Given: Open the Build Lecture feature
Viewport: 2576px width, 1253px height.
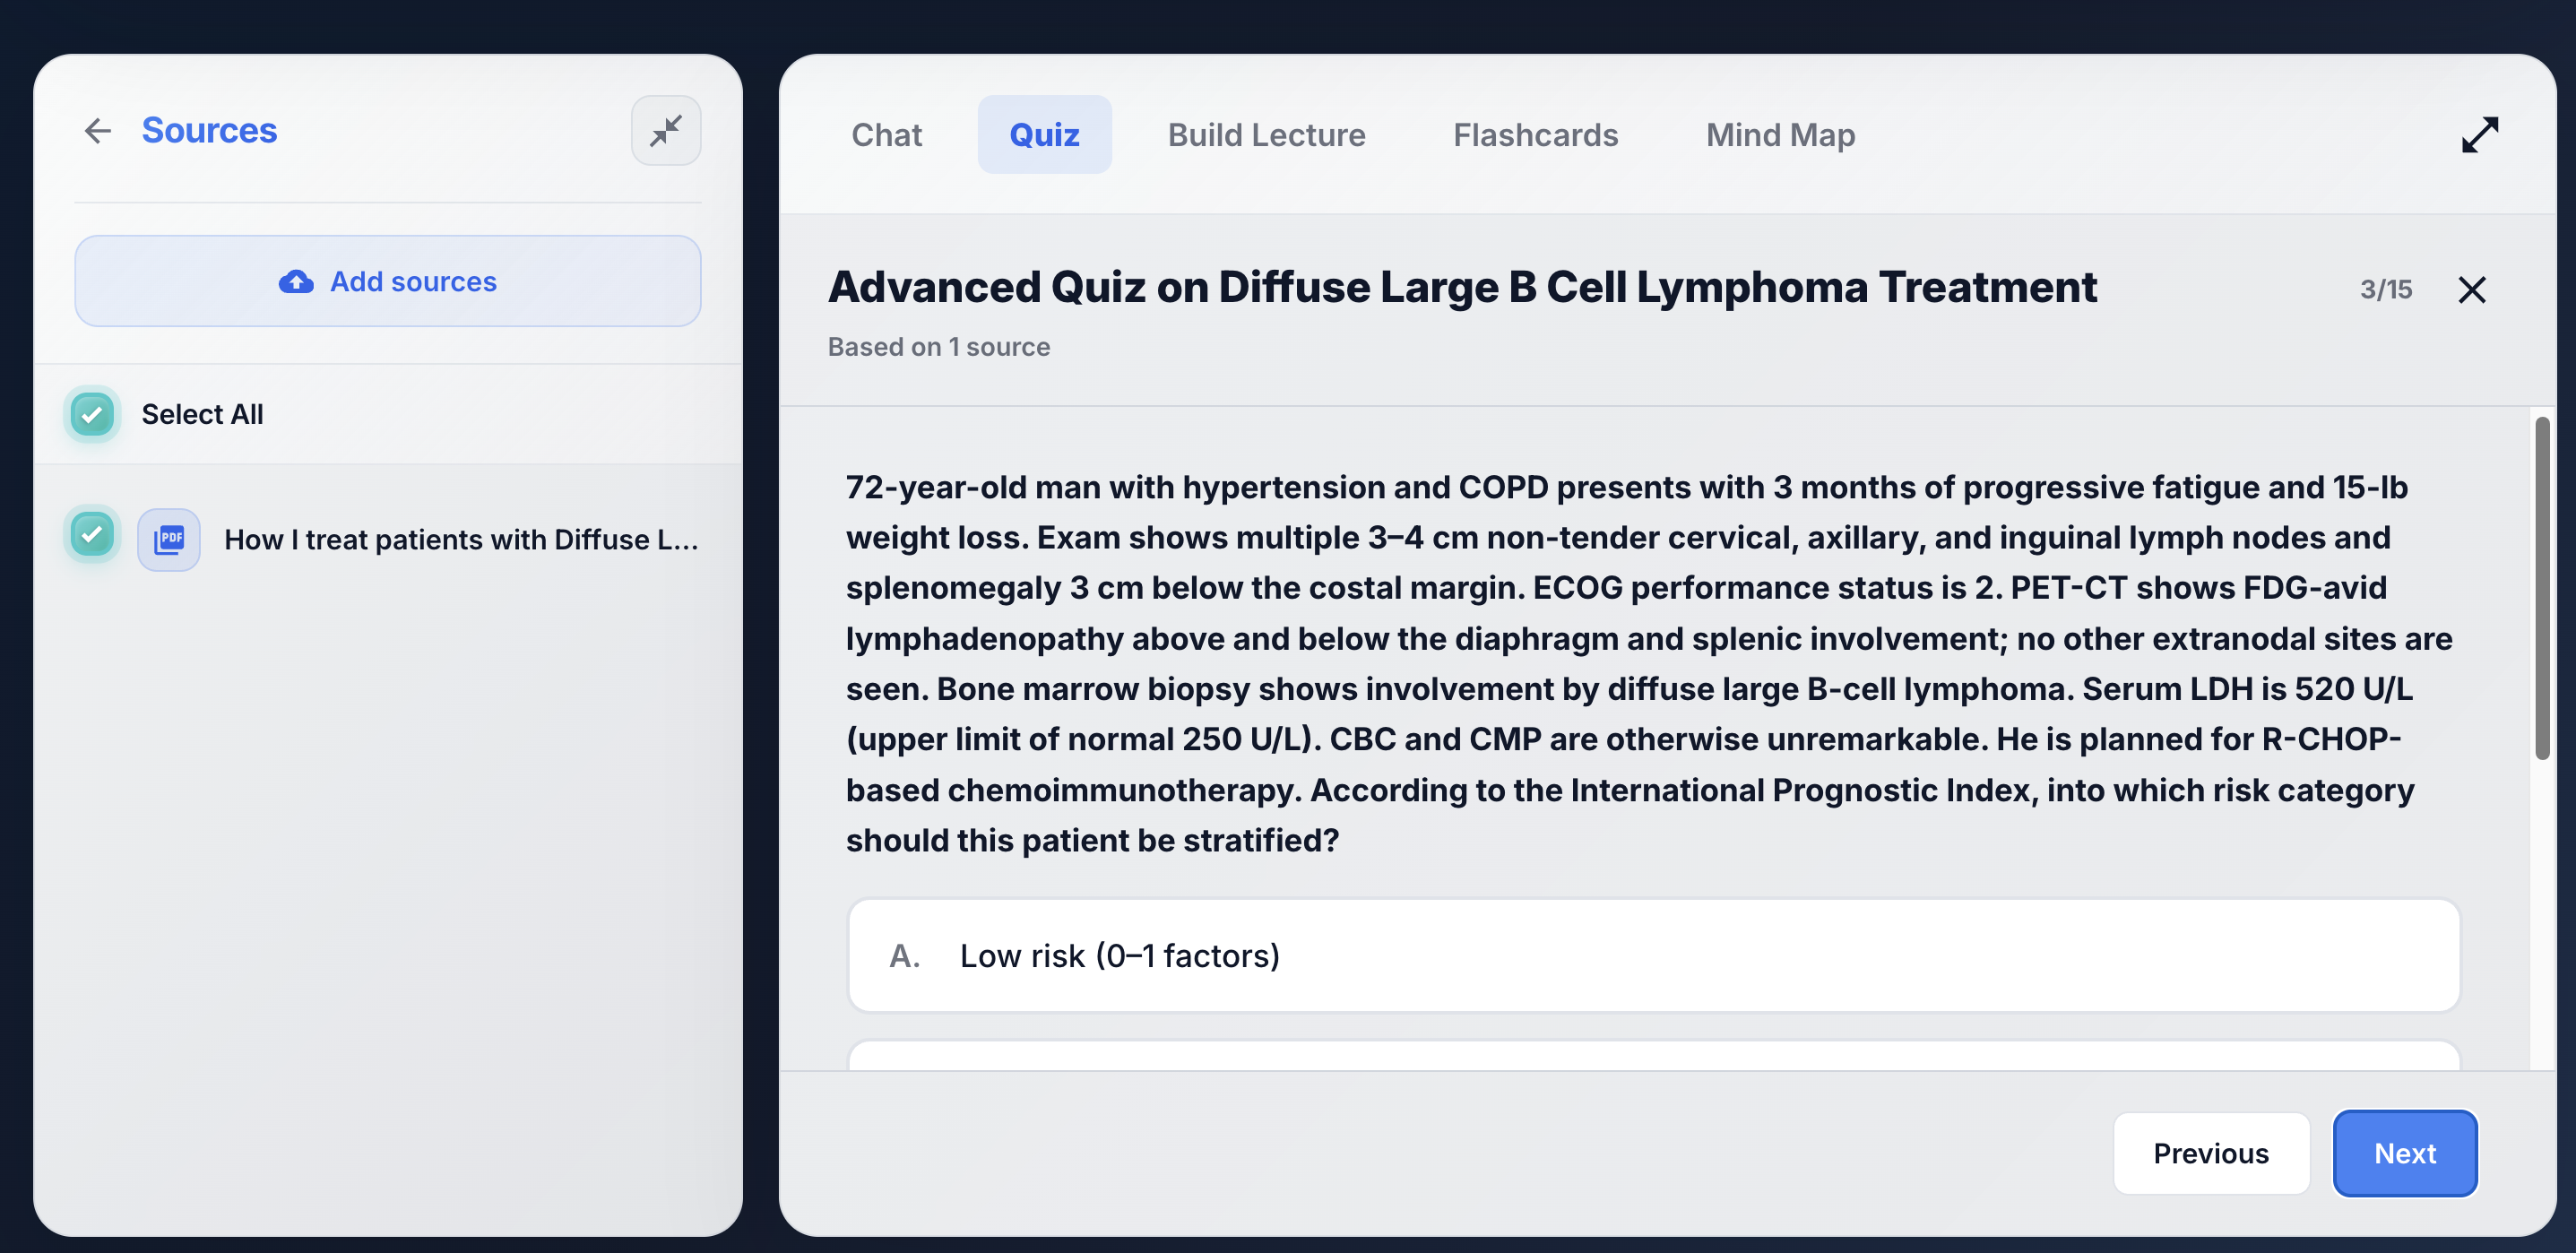Looking at the screenshot, I should (1266, 134).
